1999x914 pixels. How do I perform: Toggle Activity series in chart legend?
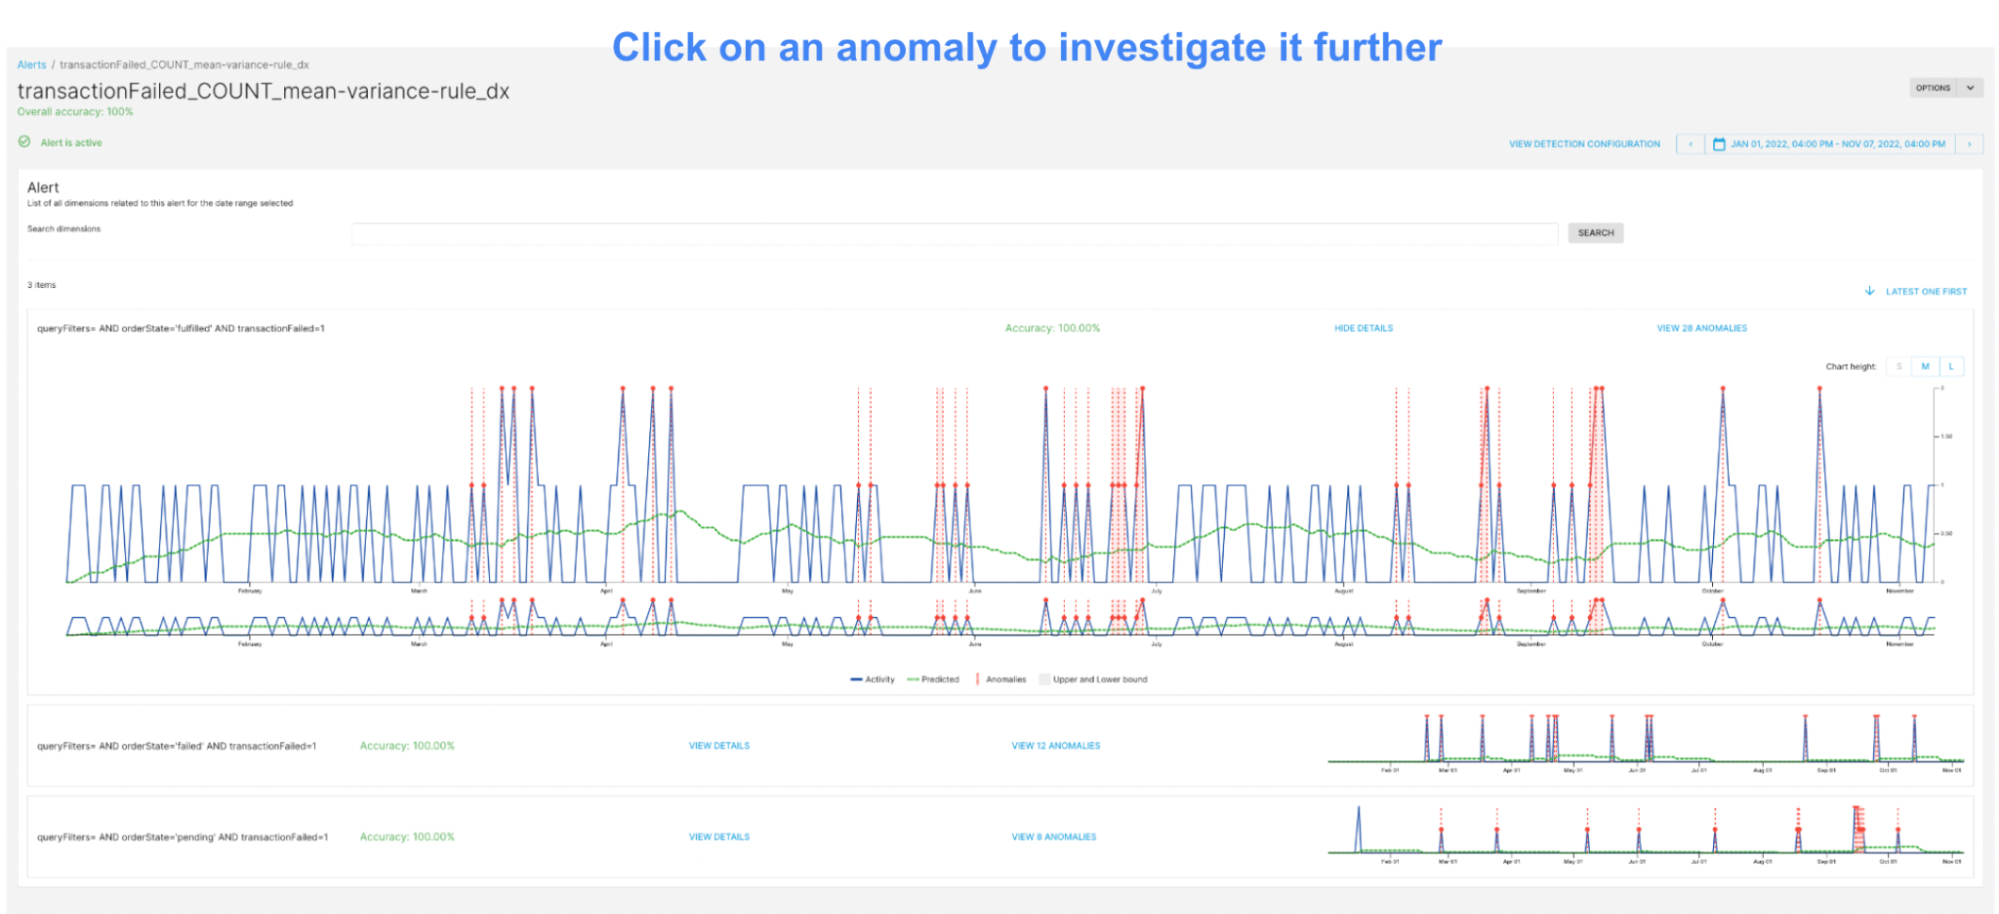coord(872,680)
